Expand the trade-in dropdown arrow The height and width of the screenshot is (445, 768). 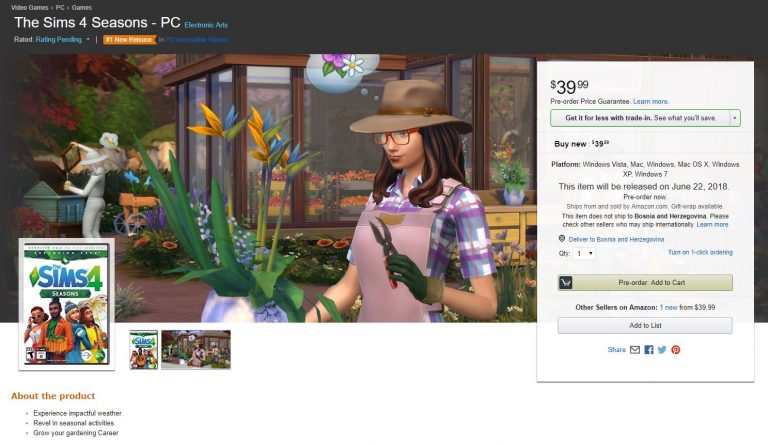point(734,118)
